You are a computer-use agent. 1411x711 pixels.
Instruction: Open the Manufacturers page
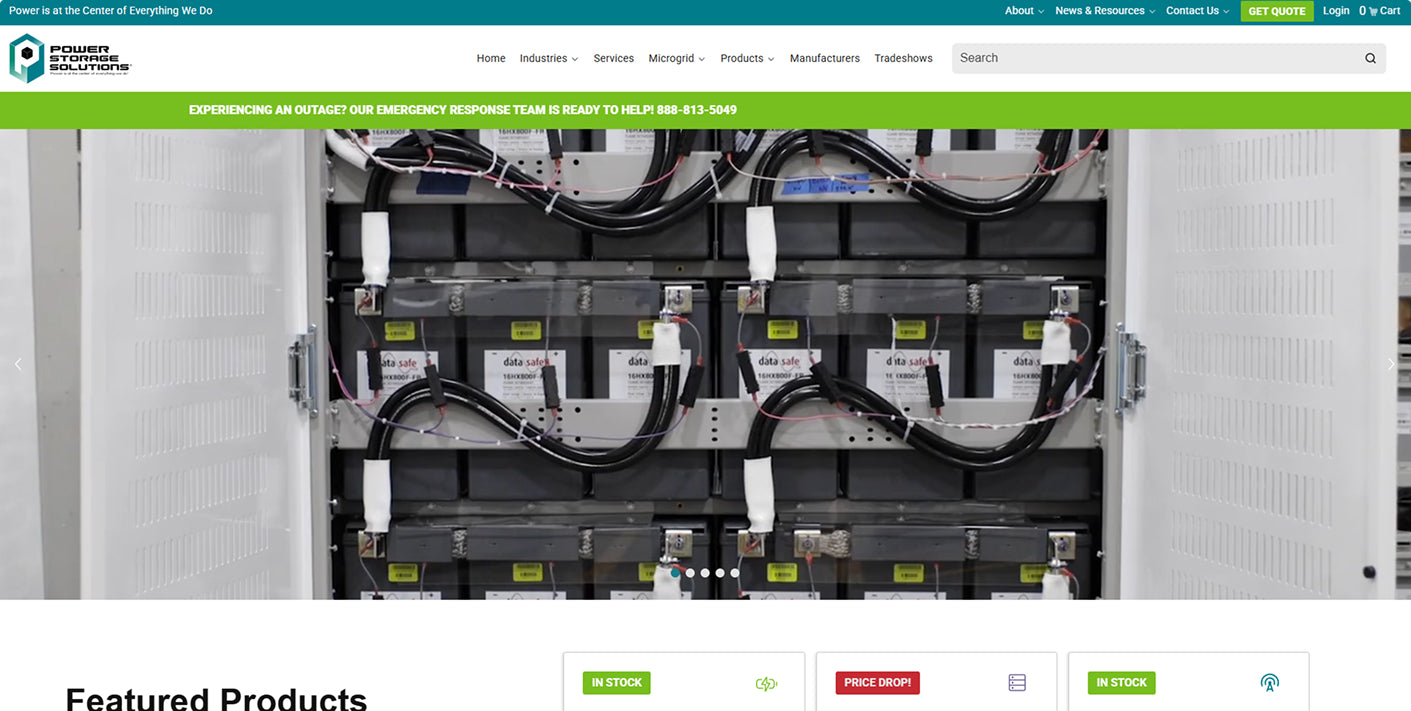click(824, 58)
